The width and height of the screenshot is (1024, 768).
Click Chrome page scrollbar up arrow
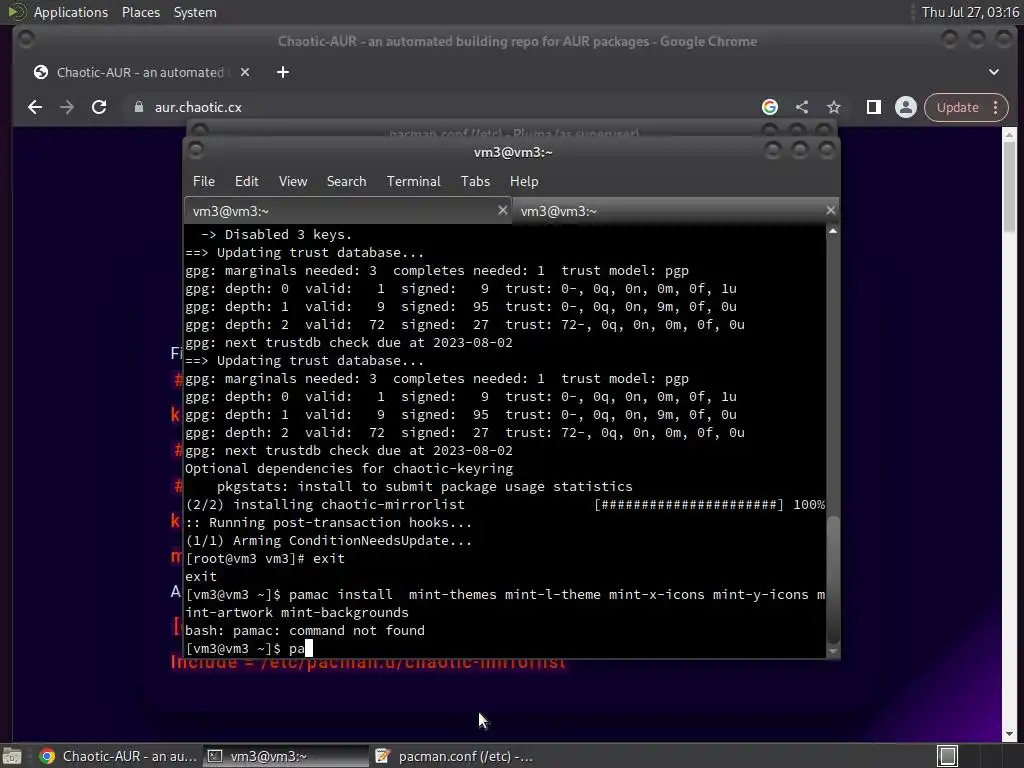coord(1010,135)
